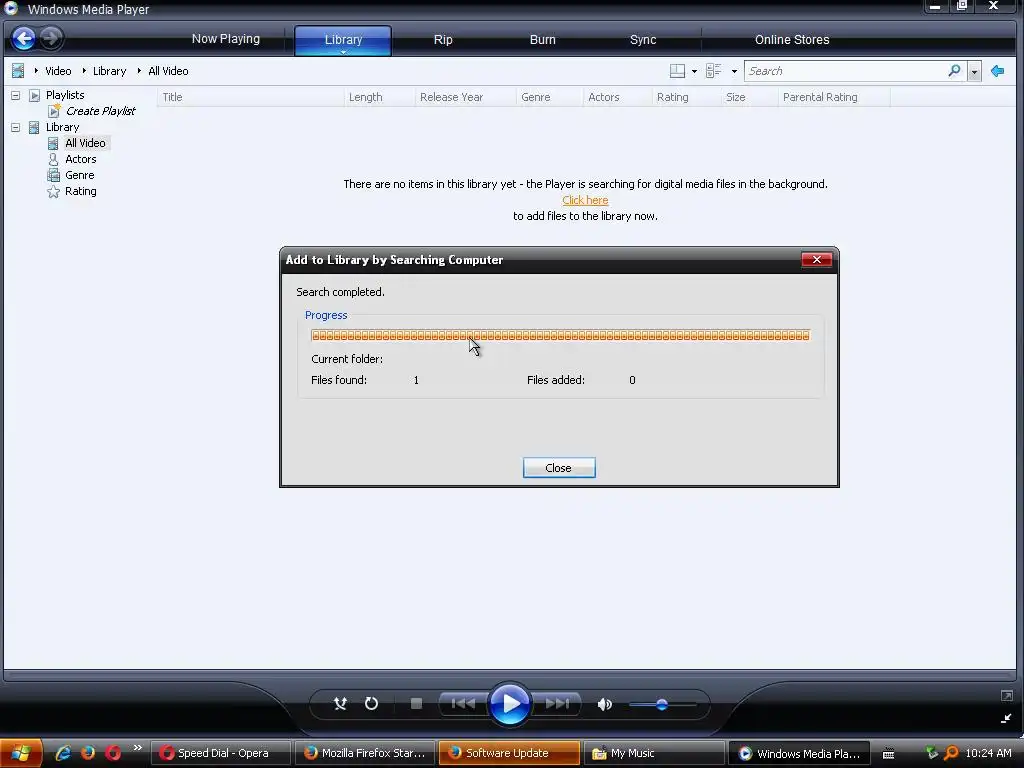Click Library in the breadcrumb path
1024x768 pixels.
tap(109, 71)
